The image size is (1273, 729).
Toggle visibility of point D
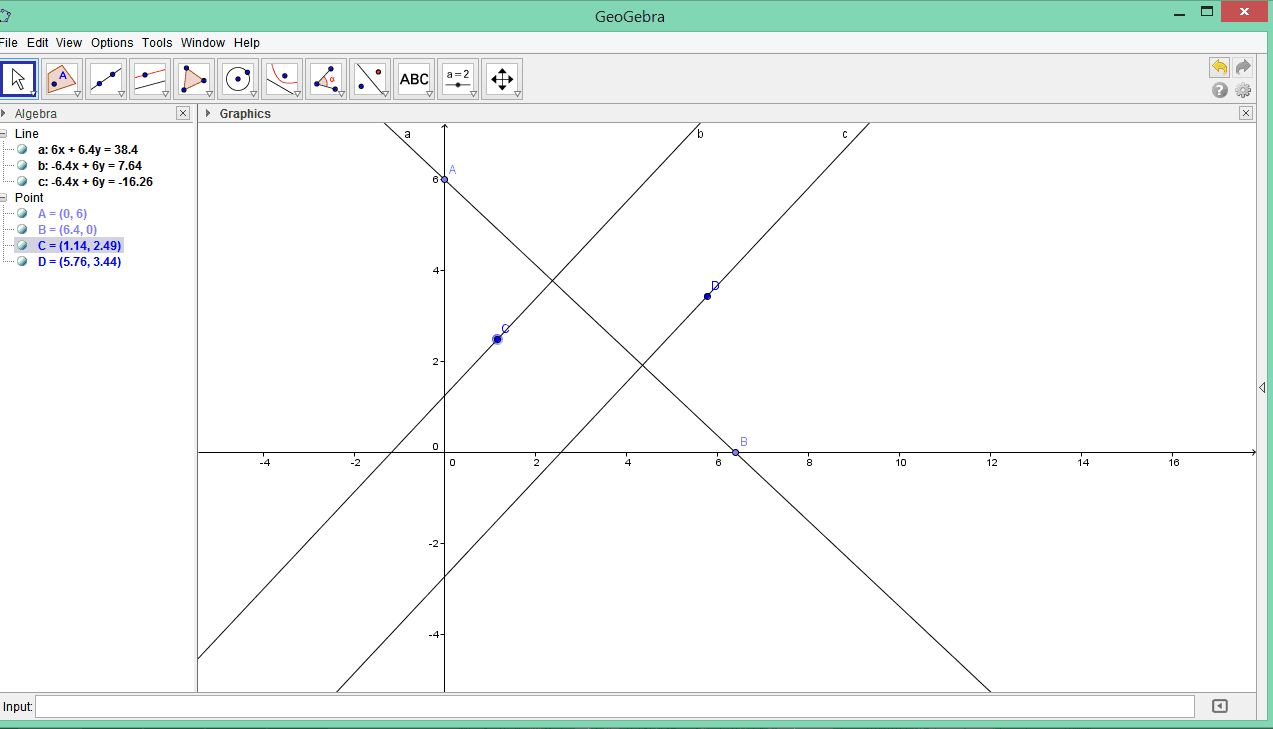[22, 261]
